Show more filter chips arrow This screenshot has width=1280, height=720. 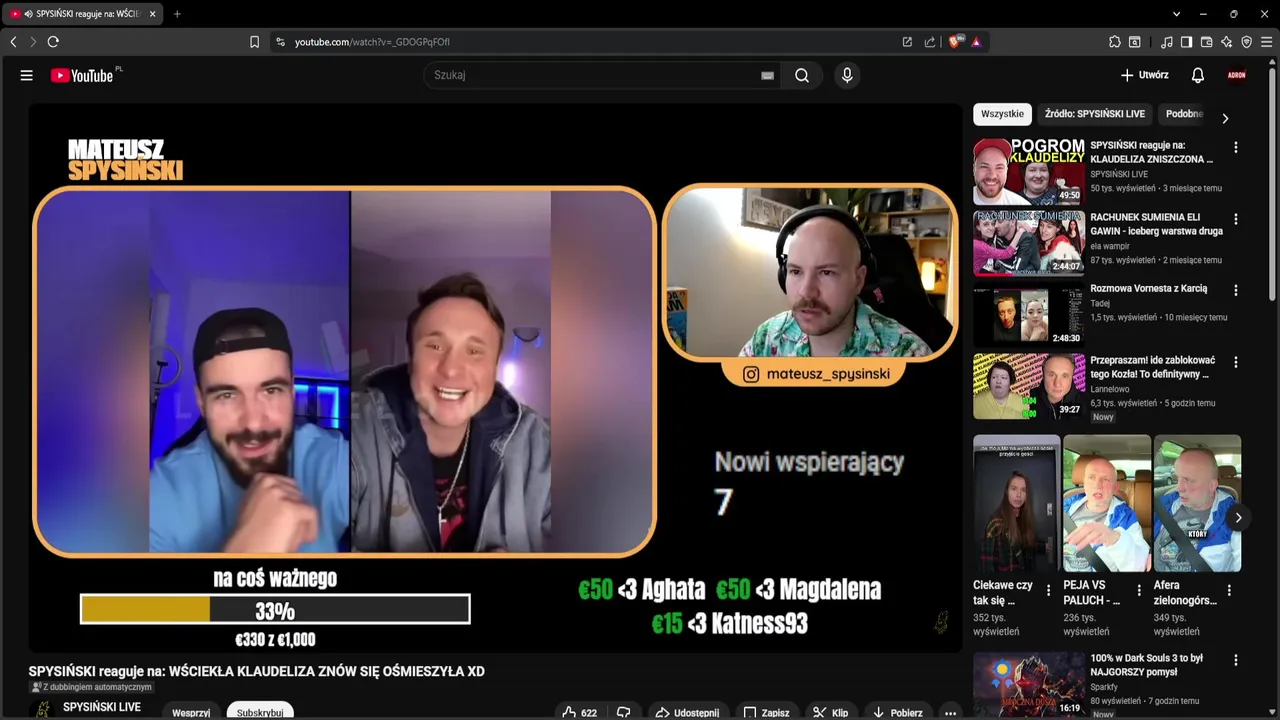pos(1225,118)
